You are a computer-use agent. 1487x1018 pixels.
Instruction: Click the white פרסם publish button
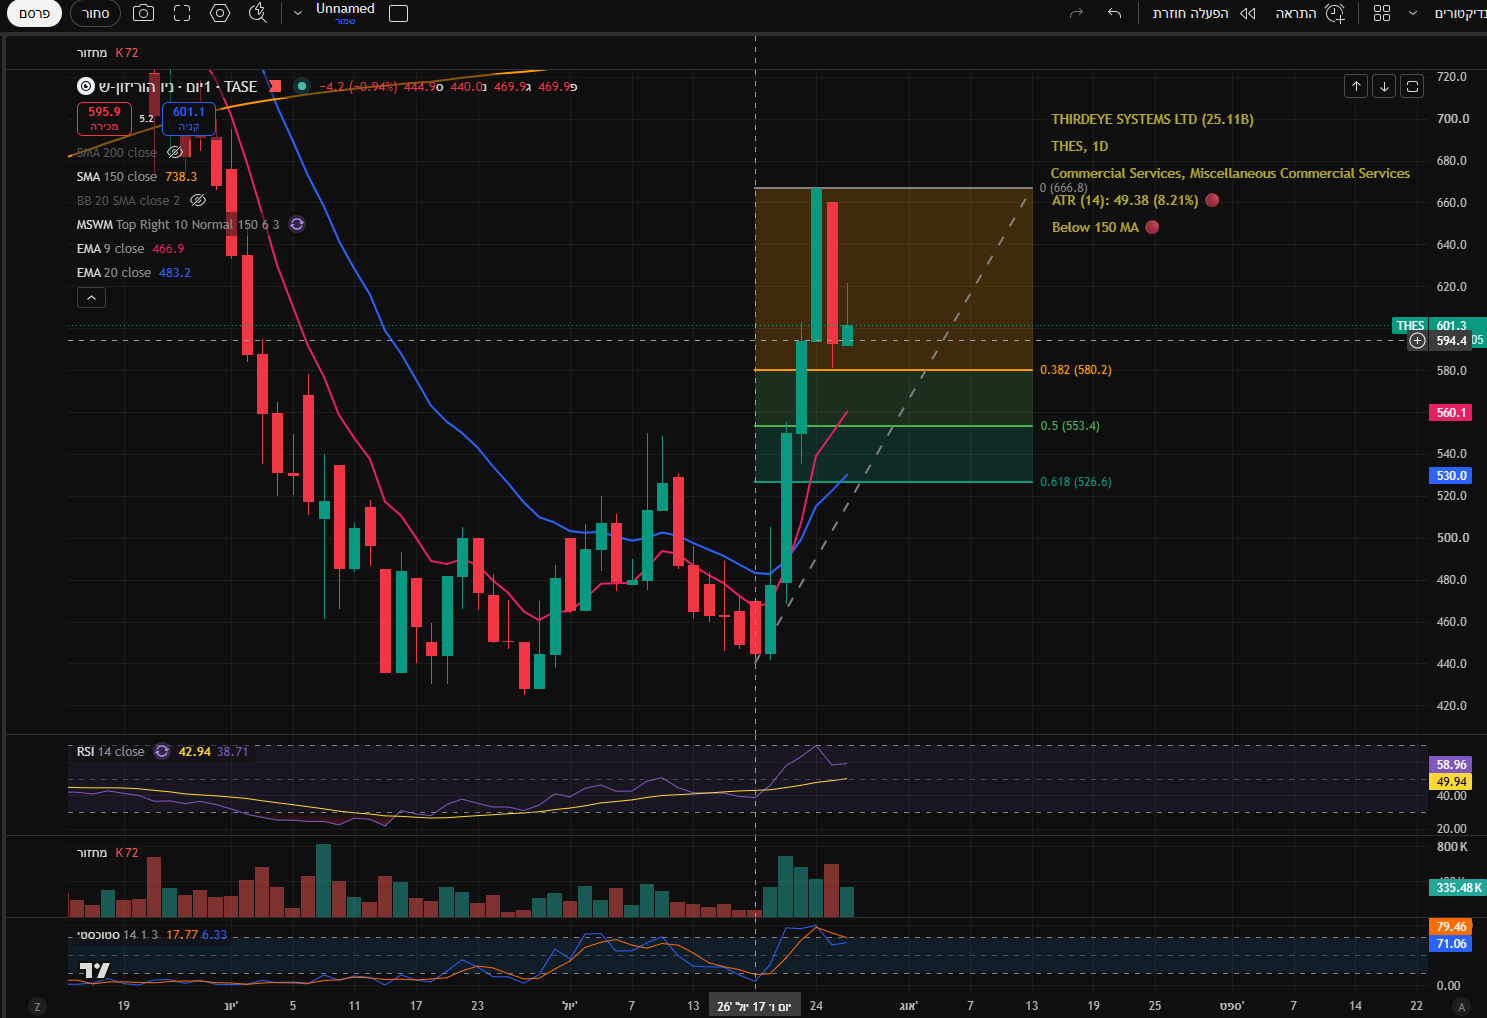(x=34, y=13)
